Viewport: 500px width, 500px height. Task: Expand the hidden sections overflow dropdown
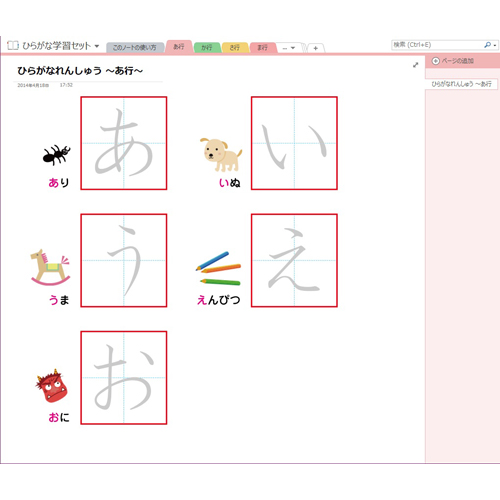coord(289,48)
